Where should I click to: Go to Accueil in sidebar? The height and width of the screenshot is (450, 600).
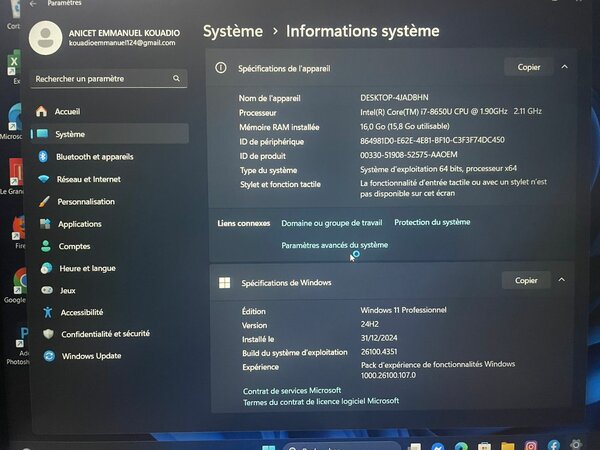tap(67, 111)
